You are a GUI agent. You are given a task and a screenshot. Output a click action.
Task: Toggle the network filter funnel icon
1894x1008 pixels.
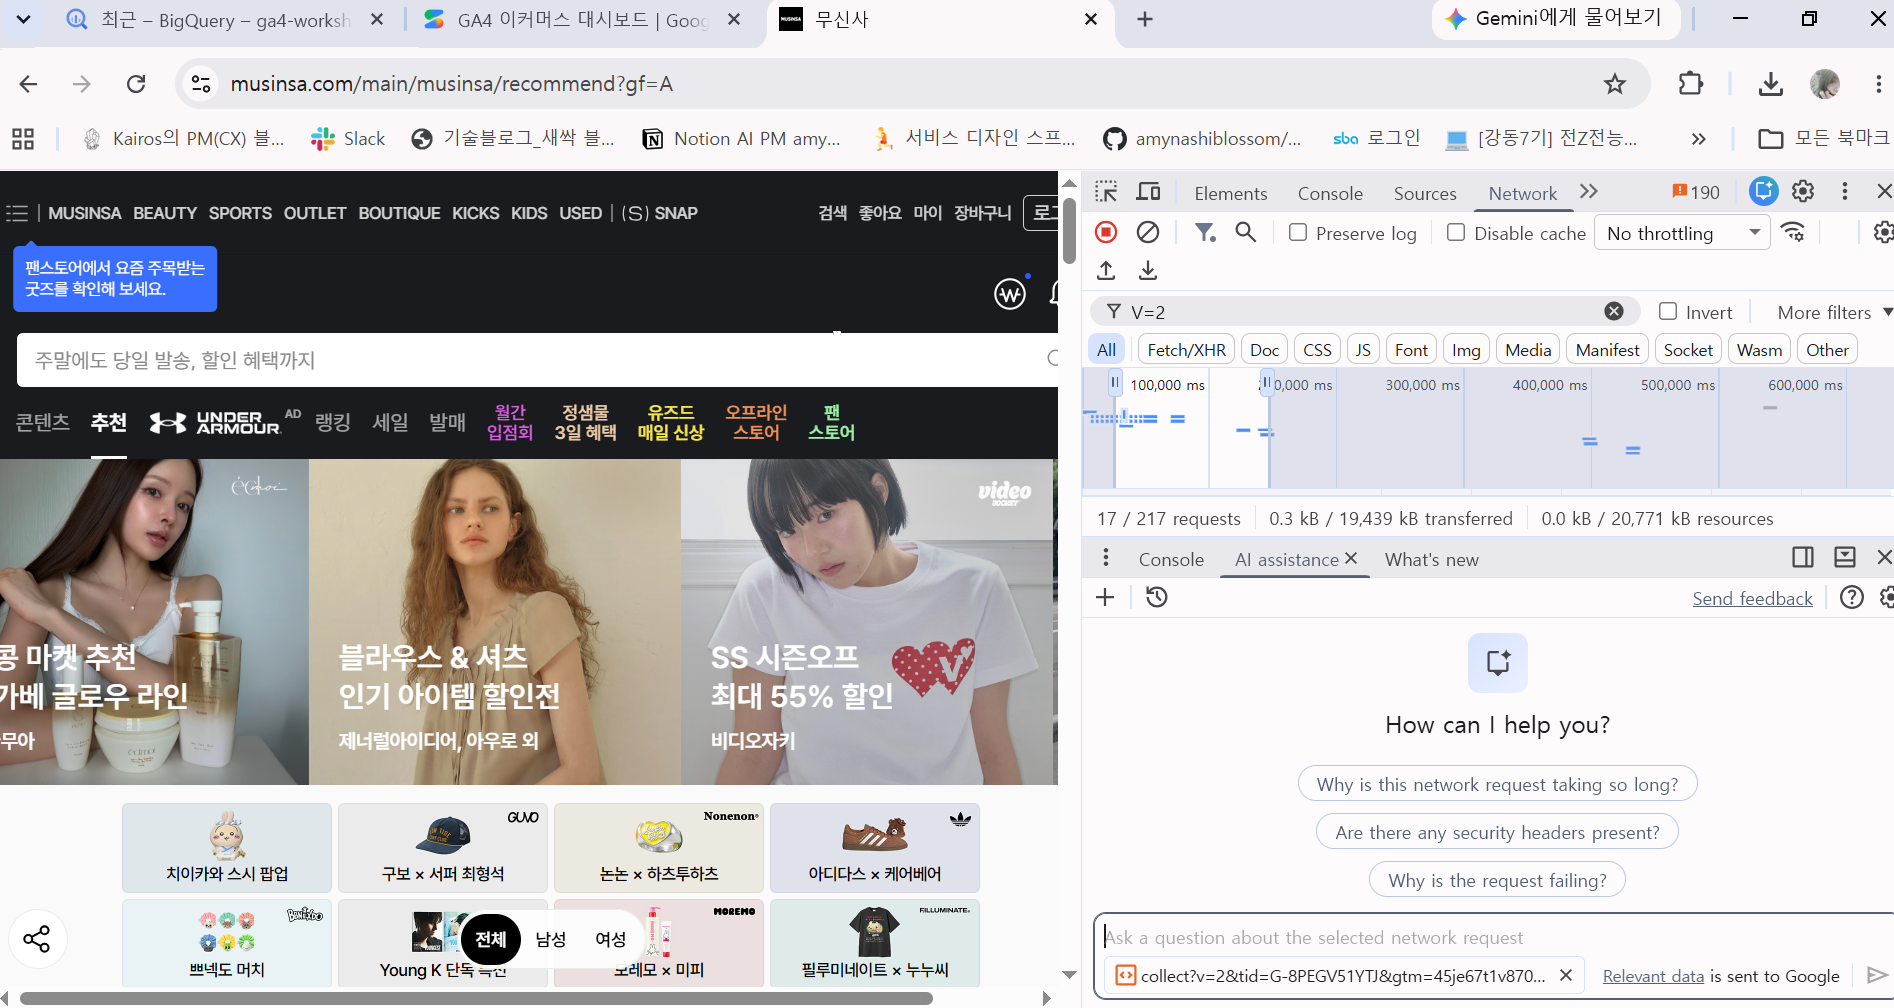1206,232
